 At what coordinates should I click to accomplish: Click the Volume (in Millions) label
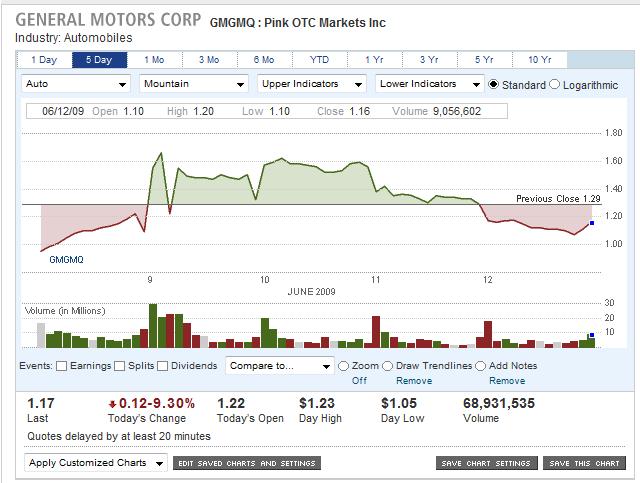pyautogui.click(x=65, y=311)
